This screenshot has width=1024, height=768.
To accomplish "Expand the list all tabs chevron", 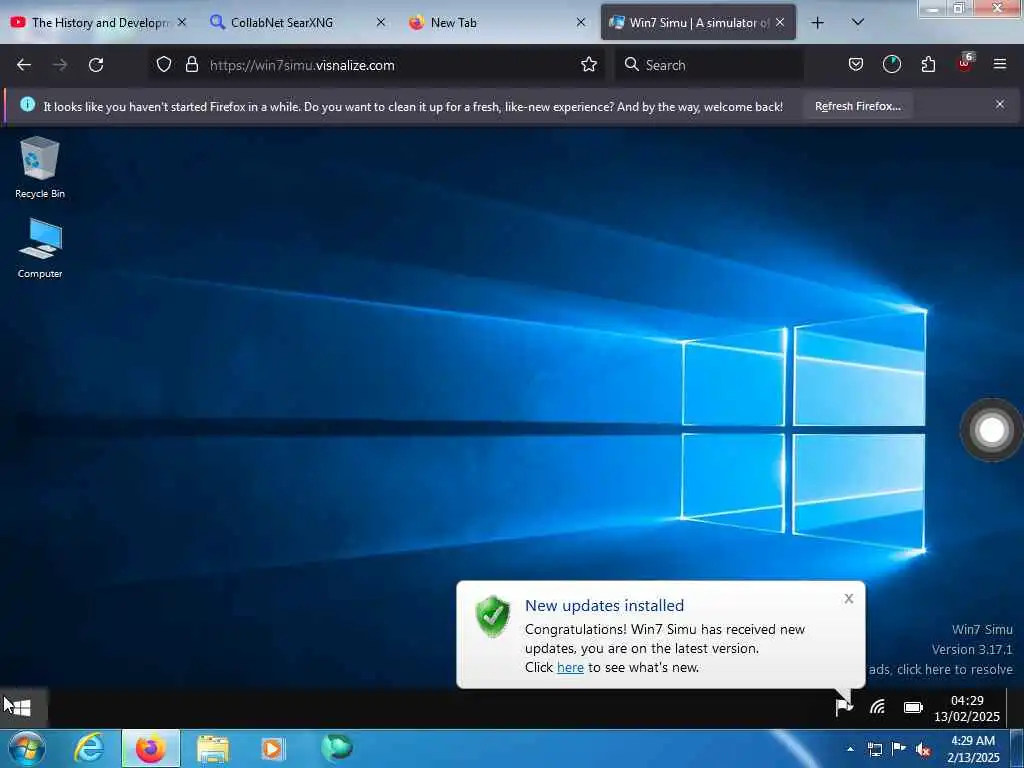I will (x=858, y=23).
